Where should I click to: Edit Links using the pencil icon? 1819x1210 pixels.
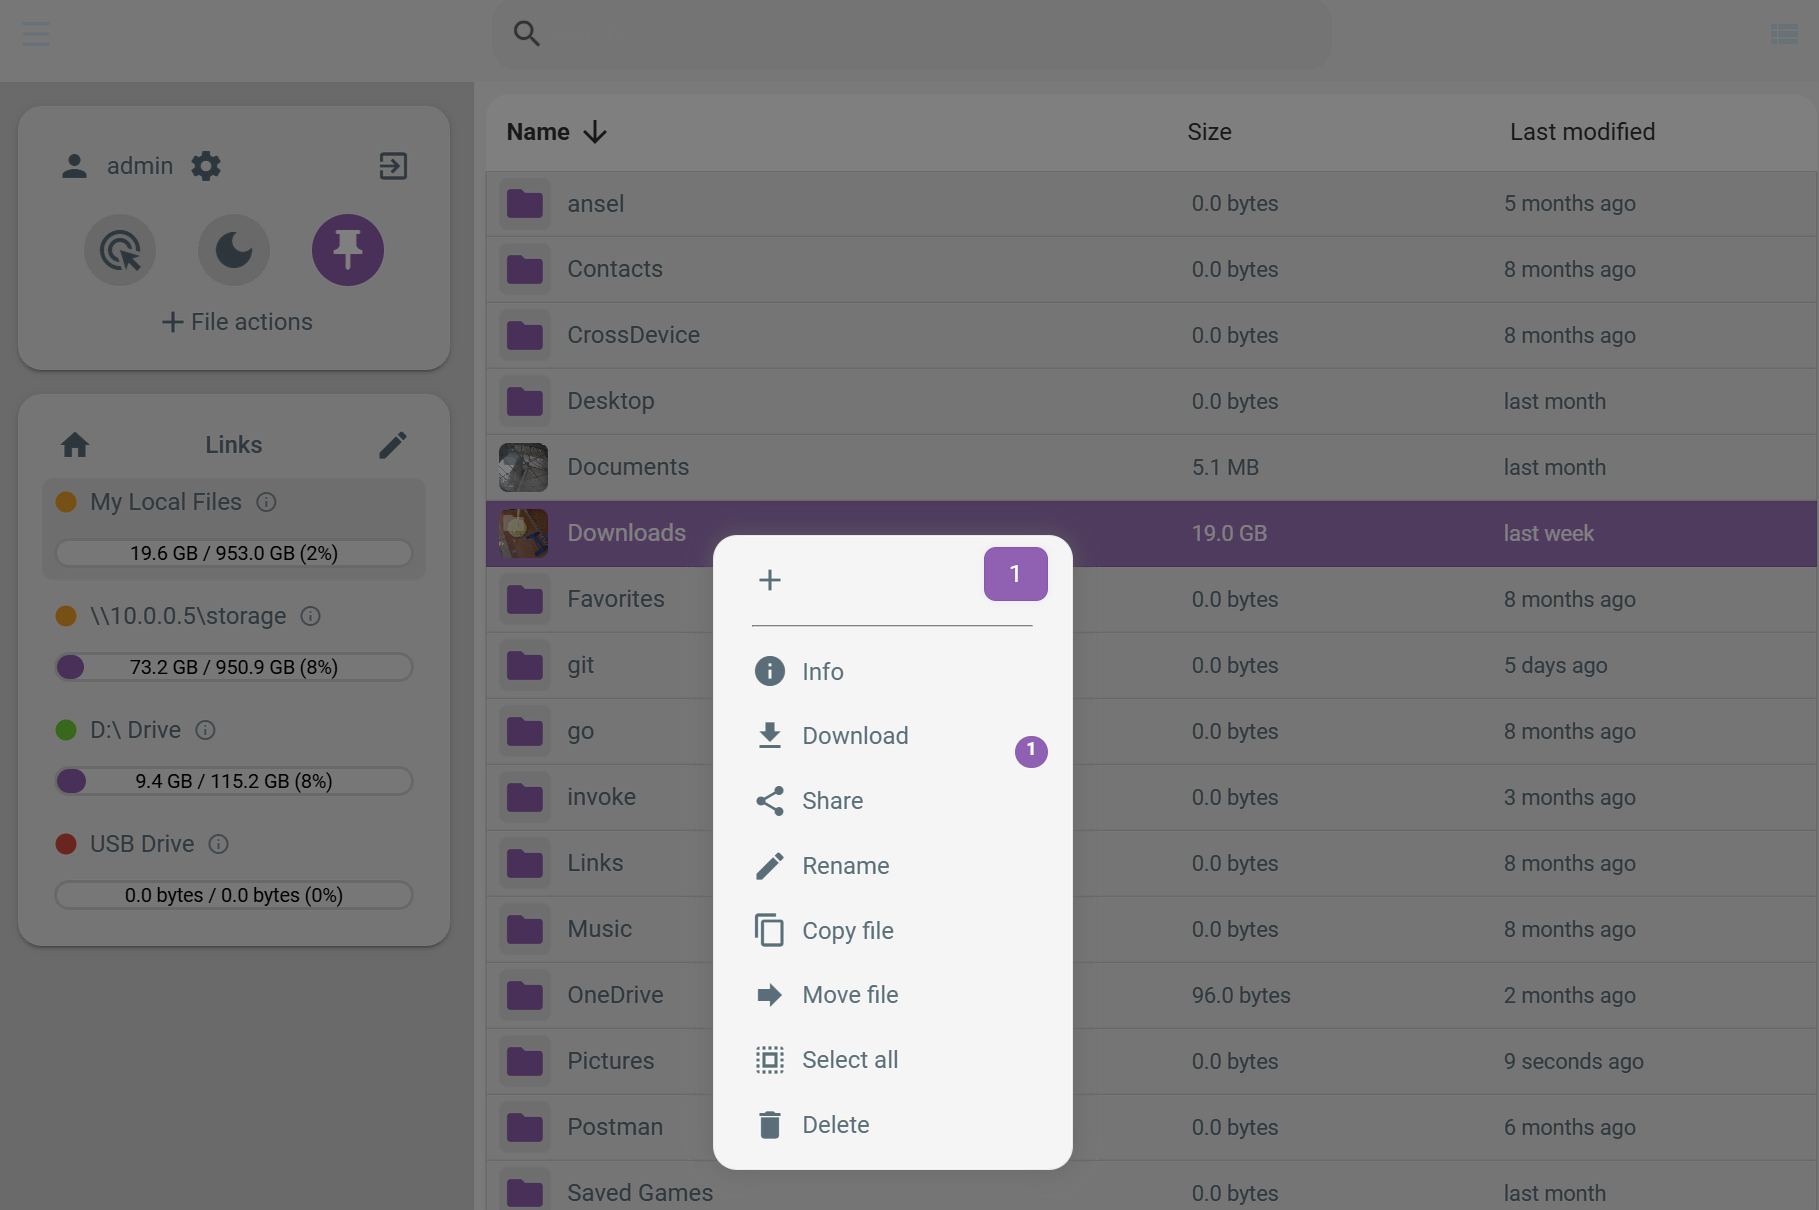coord(393,444)
